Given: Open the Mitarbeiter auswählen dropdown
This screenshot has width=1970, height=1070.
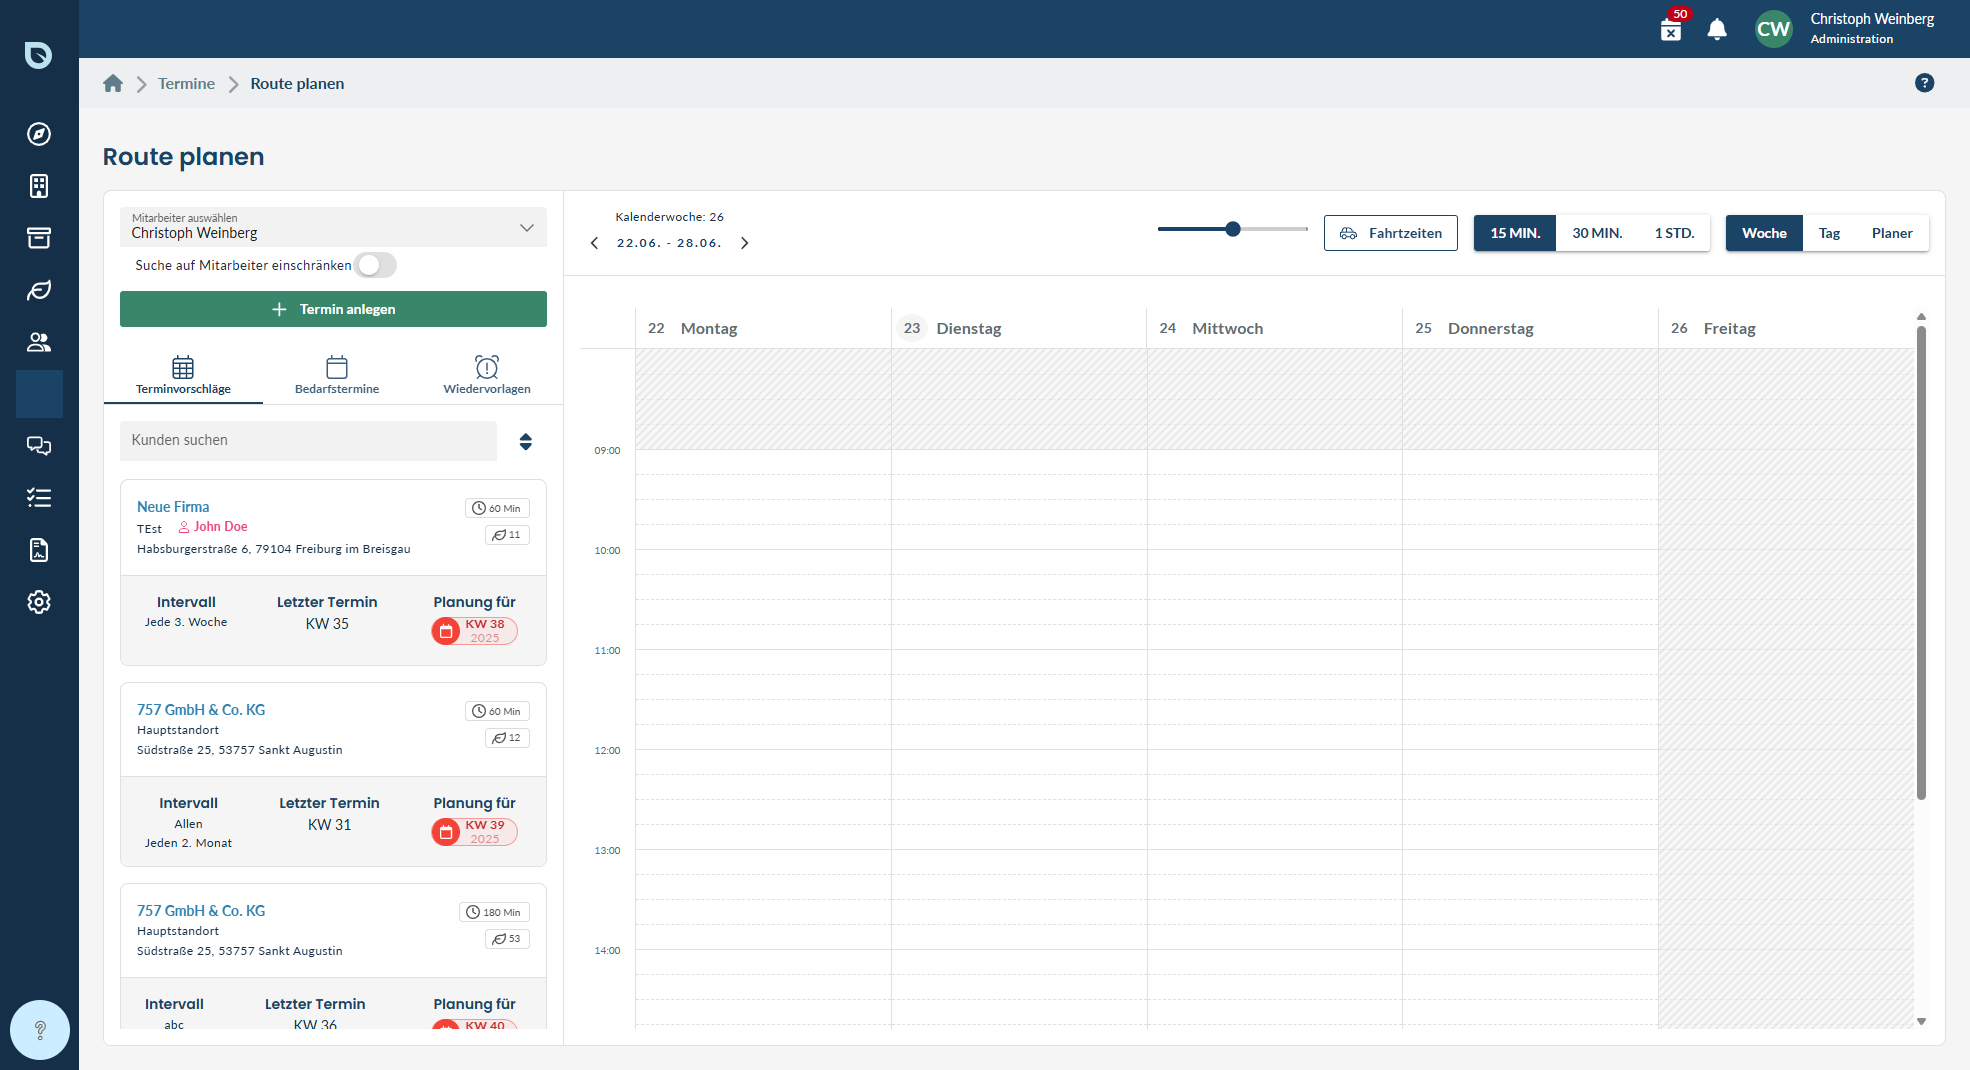Looking at the screenshot, I should pyautogui.click(x=333, y=227).
